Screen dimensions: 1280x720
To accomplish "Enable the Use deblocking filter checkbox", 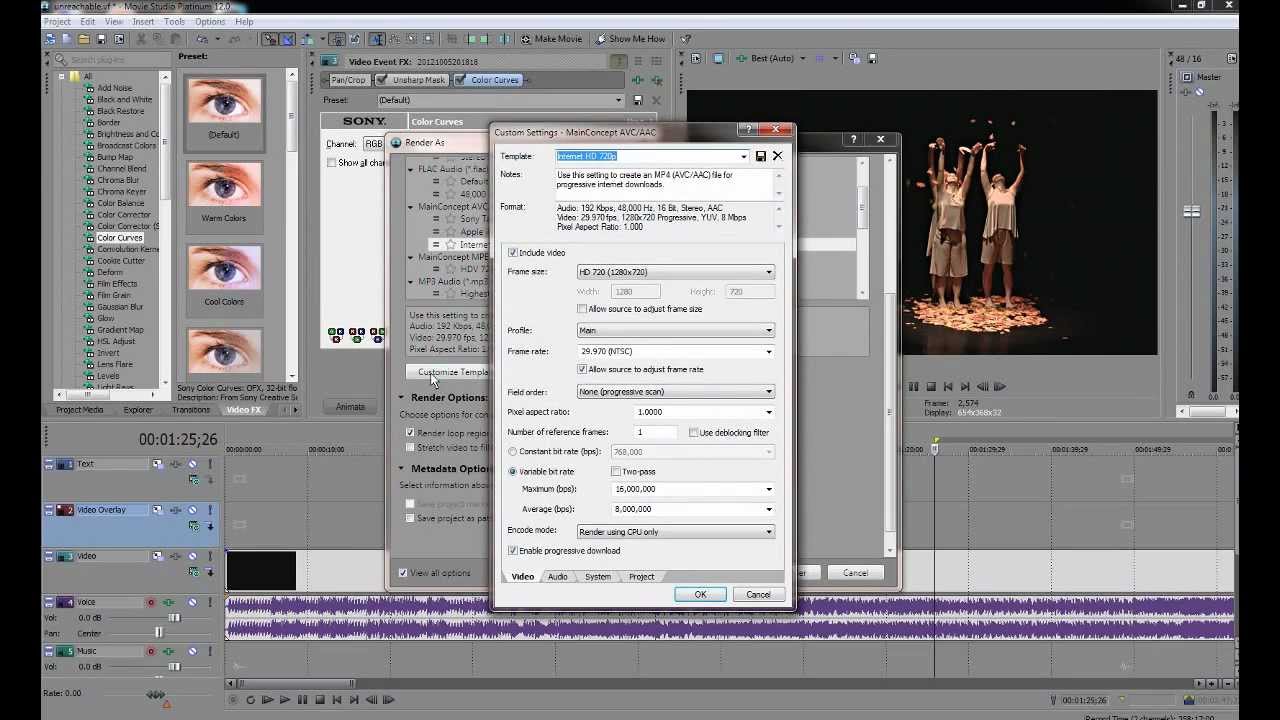I will [x=693, y=433].
